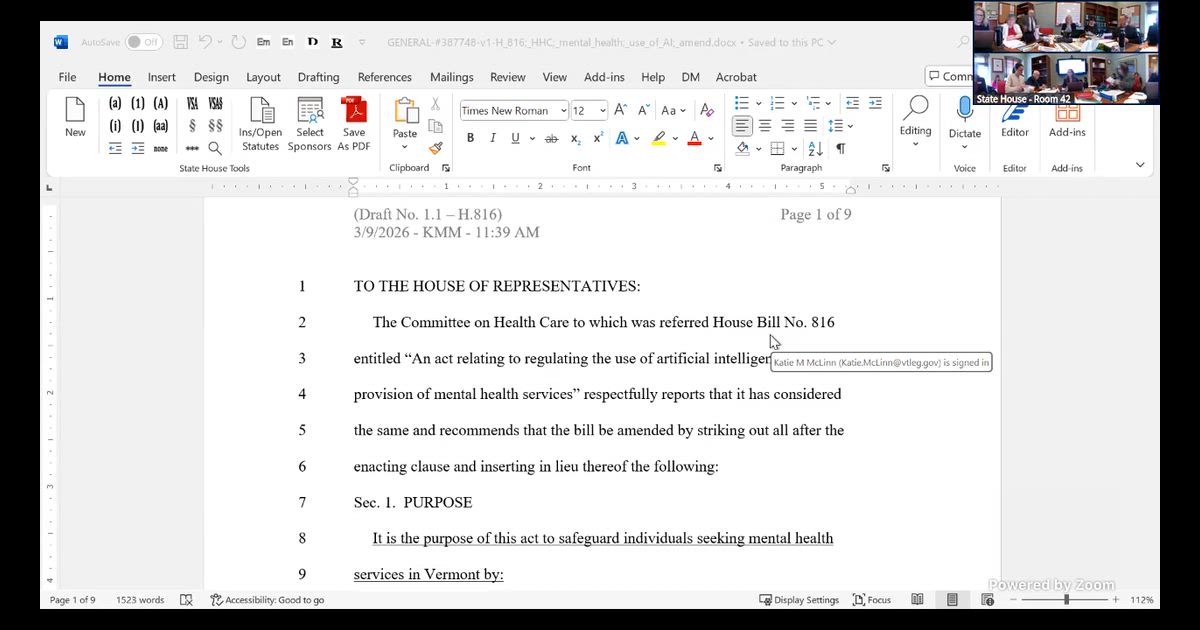The height and width of the screenshot is (630, 1200).
Task: Click the Clear All Formatting icon
Action: 707,110
